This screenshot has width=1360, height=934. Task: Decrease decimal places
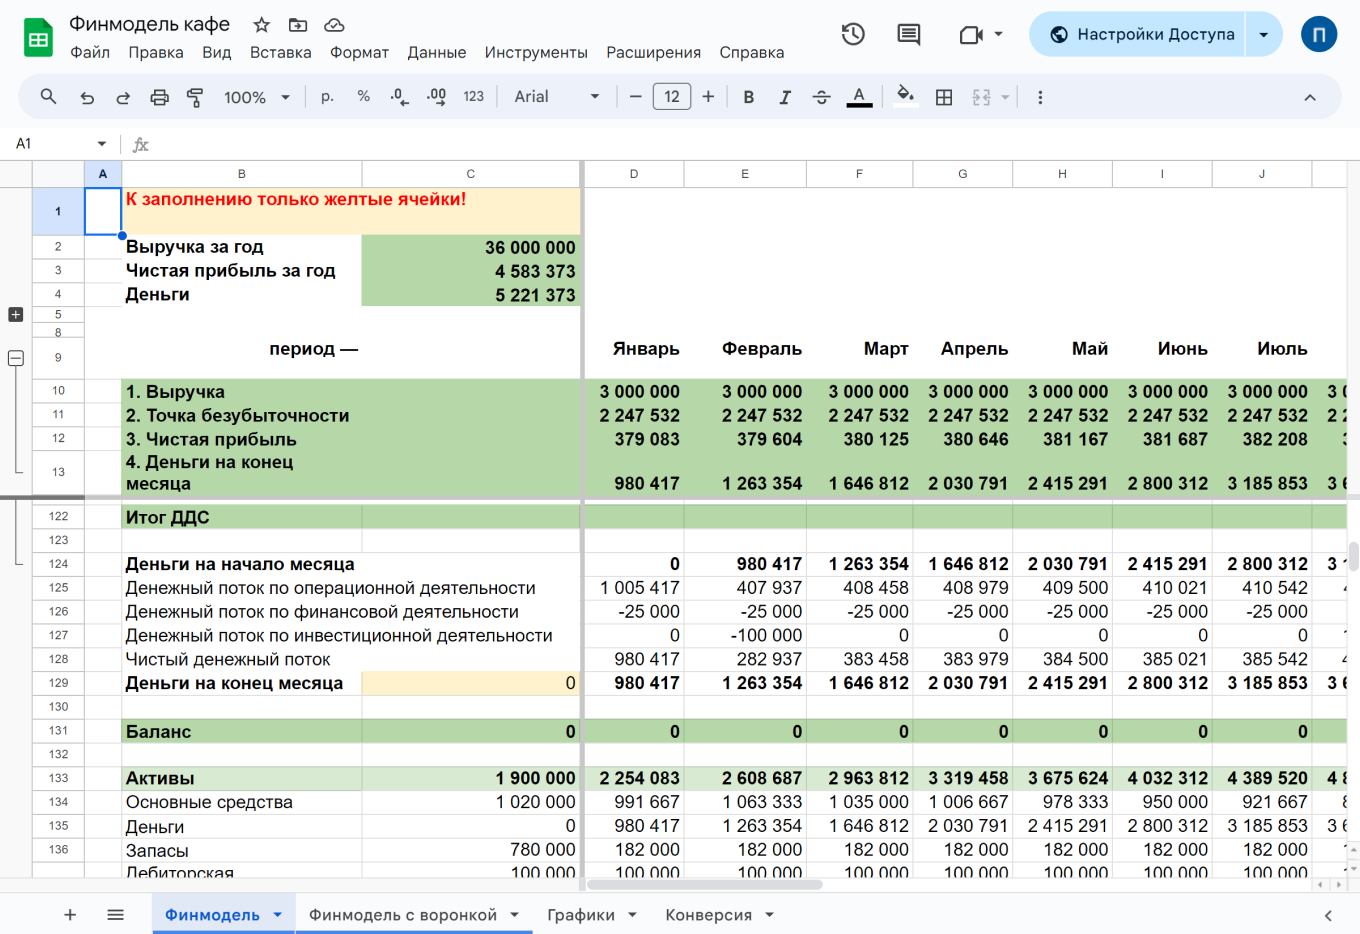click(x=399, y=97)
